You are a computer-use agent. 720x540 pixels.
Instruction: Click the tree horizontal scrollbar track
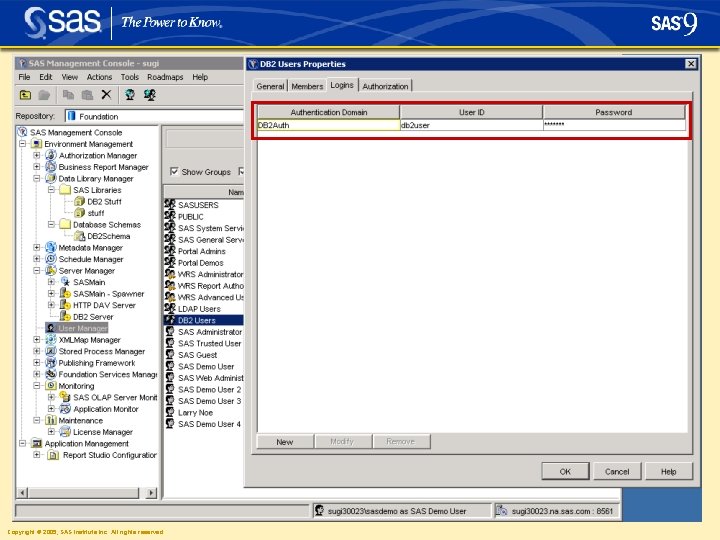tap(83, 493)
